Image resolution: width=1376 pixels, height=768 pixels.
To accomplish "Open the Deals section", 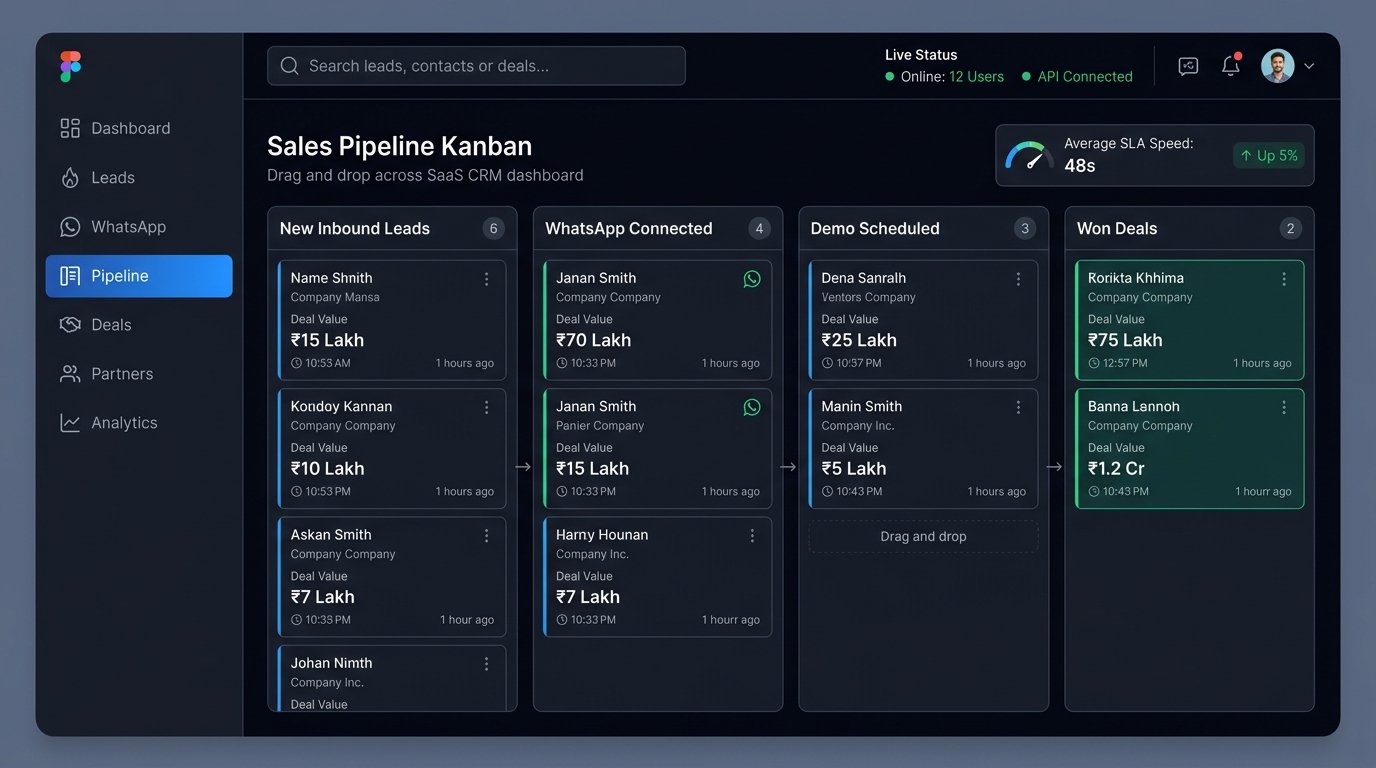I will tap(138, 325).
